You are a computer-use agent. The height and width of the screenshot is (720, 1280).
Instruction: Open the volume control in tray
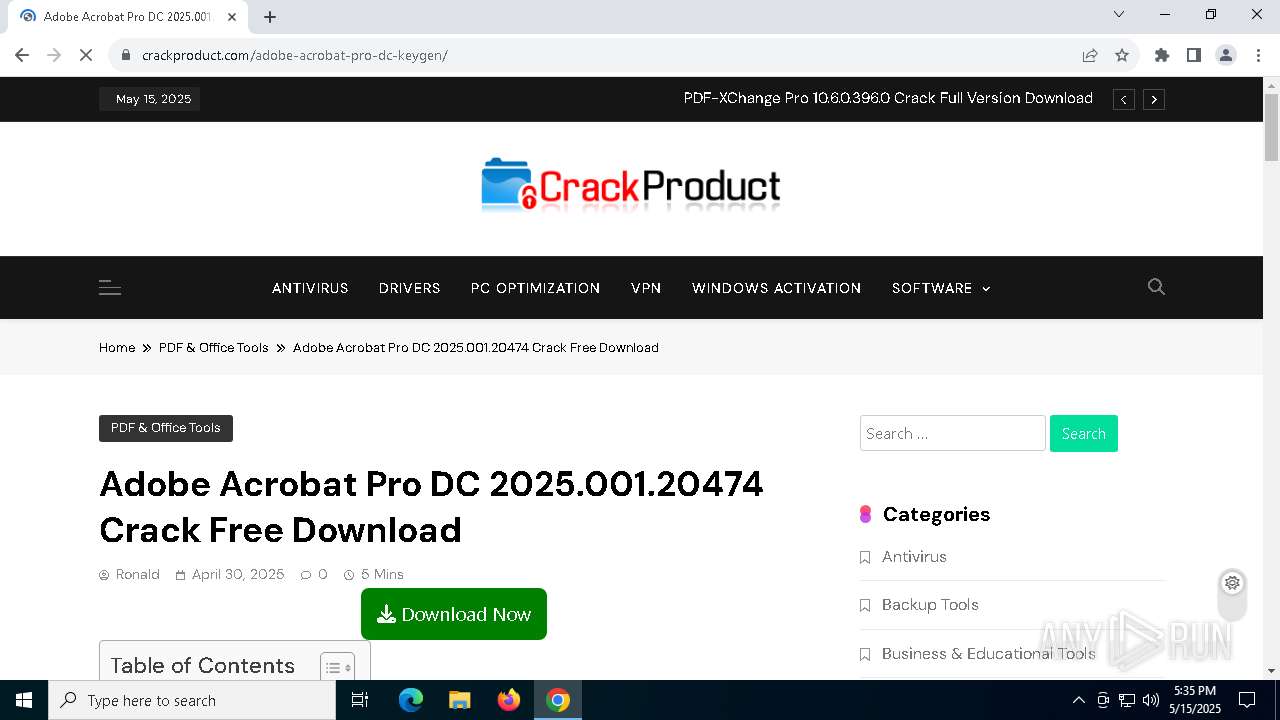tap(1151, 700)
